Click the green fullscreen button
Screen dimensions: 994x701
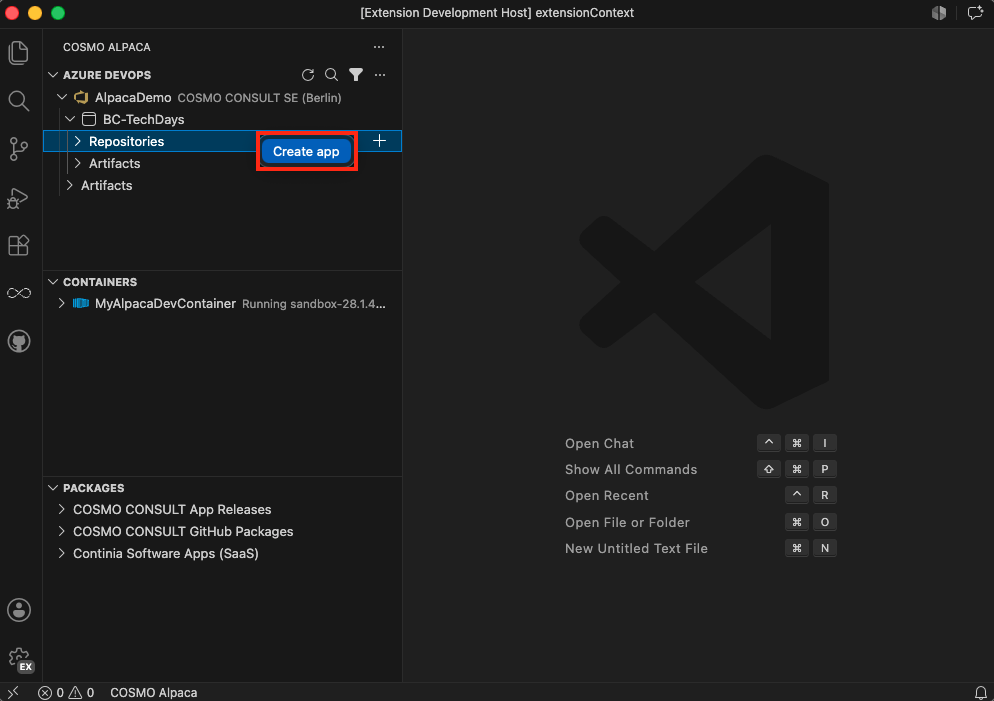pos(58,13)
